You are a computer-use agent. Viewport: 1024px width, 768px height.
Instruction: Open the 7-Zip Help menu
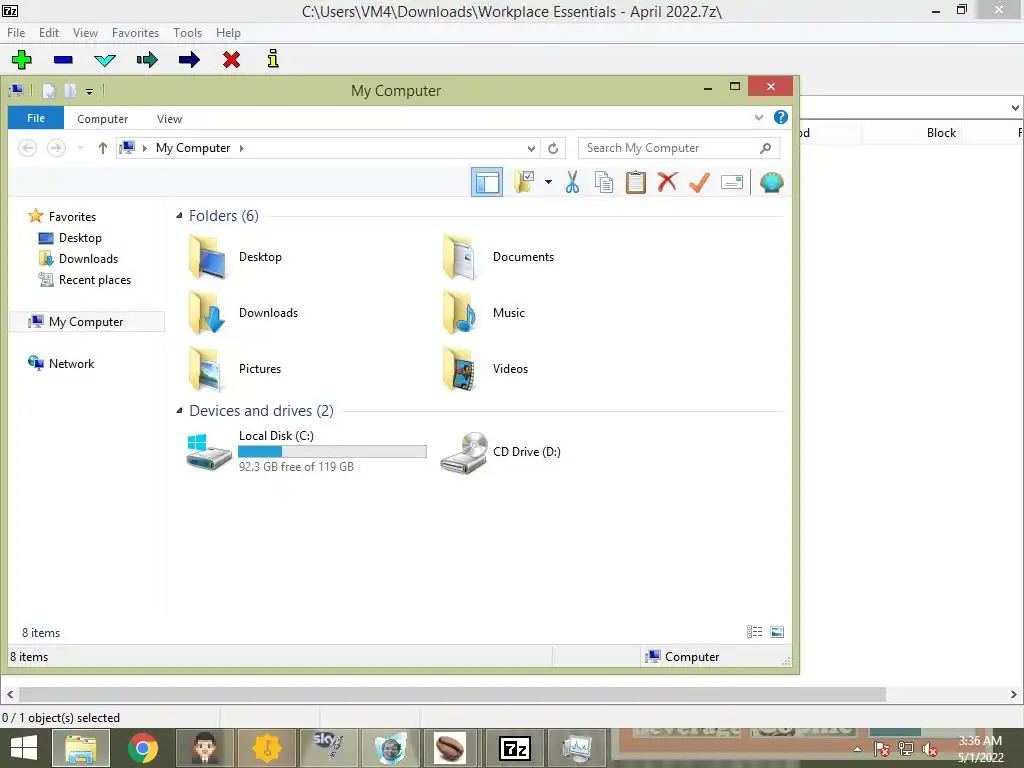tap(229, 33)
